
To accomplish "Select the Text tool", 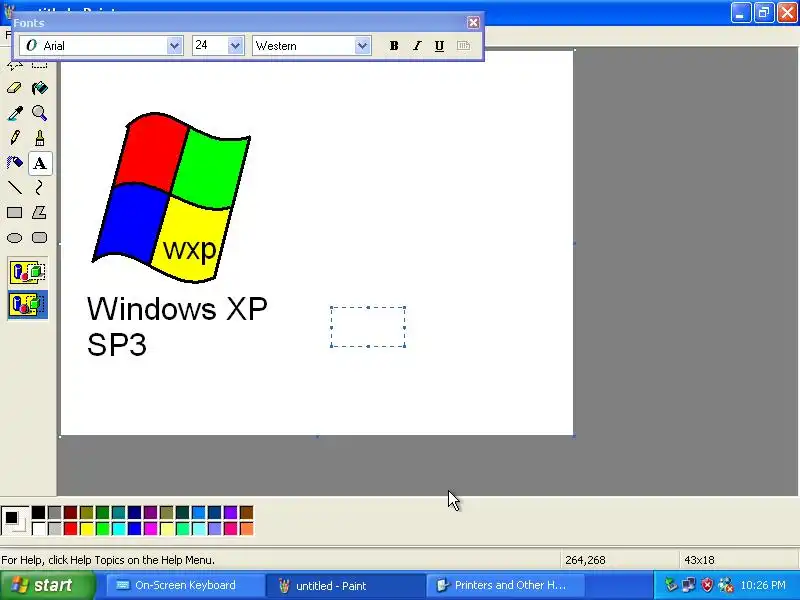I will pyautogui.click(x=40, y=163).
